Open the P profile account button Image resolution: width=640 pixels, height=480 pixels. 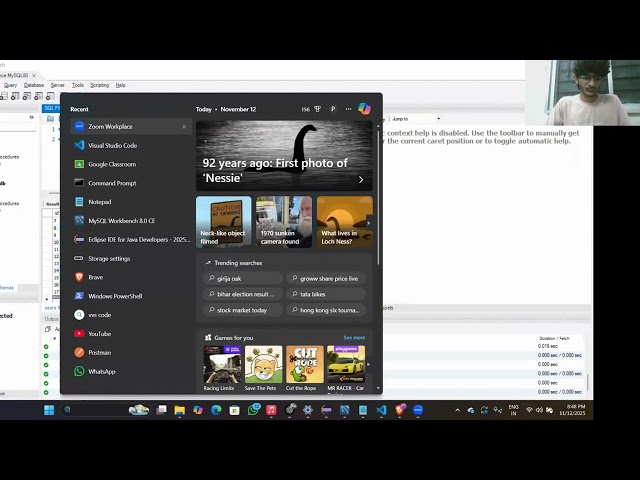click(333, 109)
